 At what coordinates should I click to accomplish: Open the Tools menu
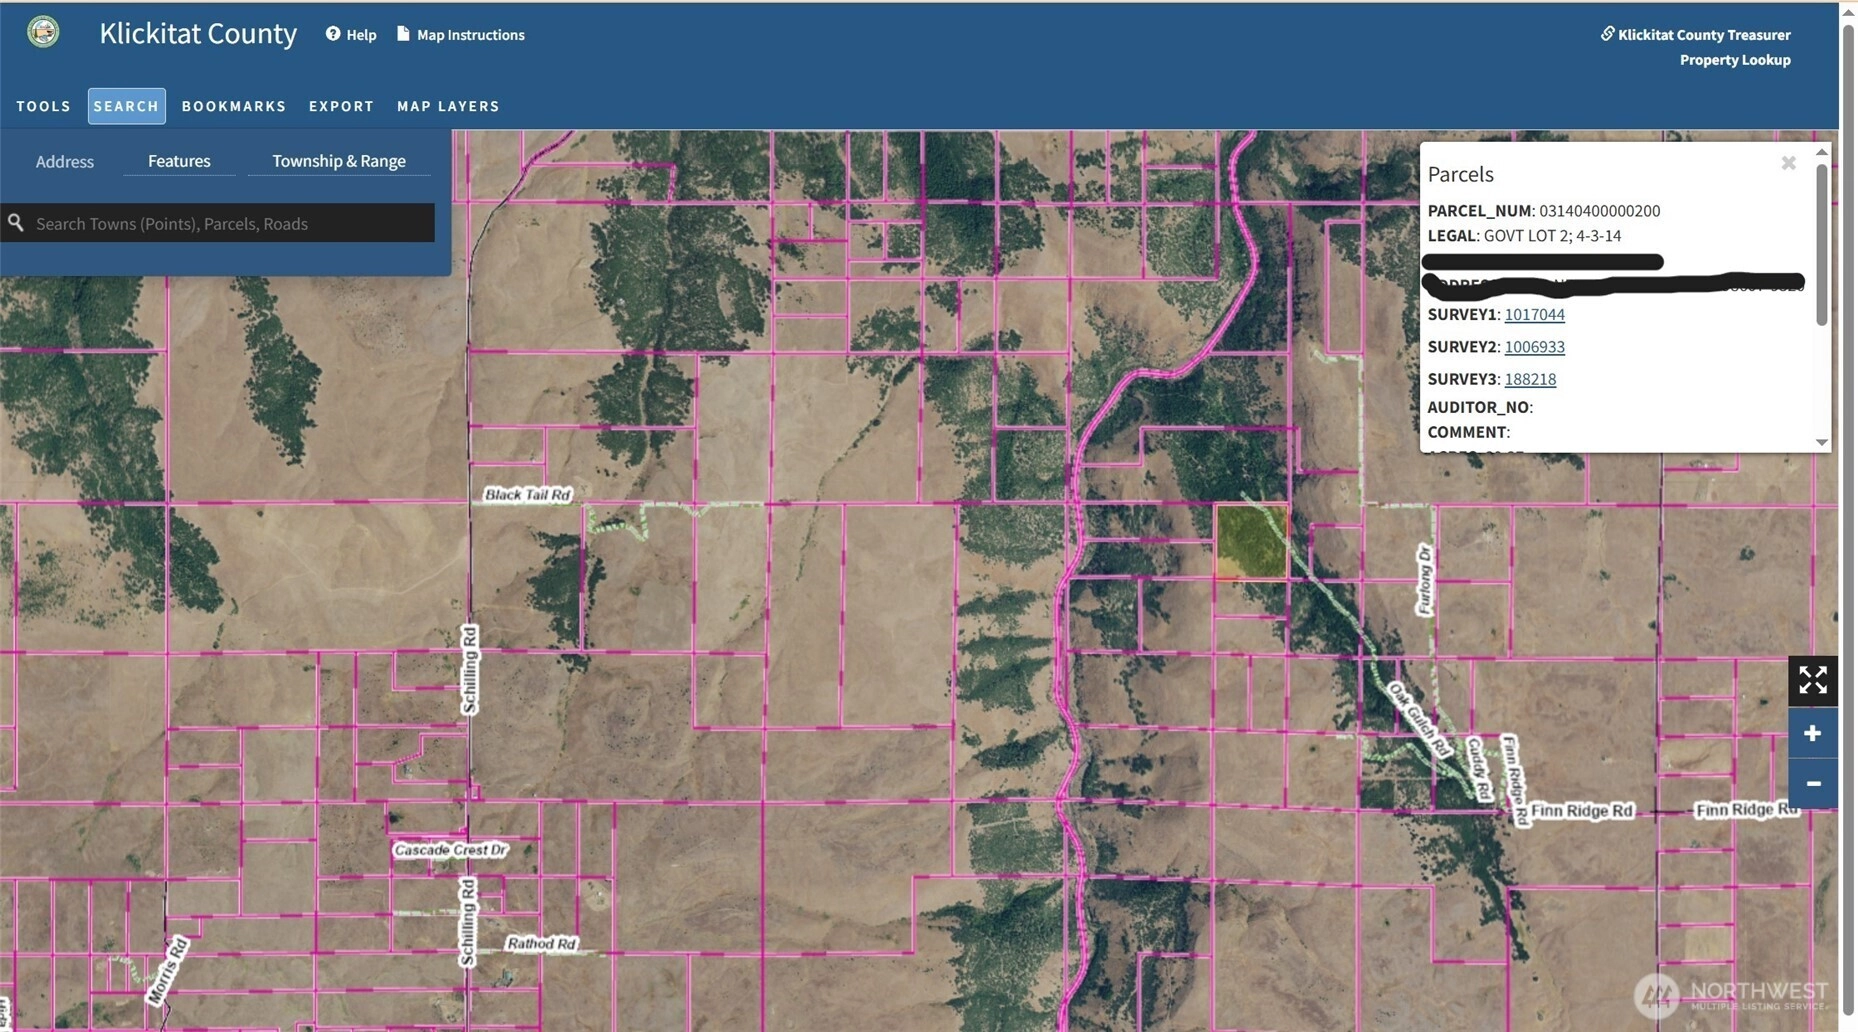tap(44, 106)
